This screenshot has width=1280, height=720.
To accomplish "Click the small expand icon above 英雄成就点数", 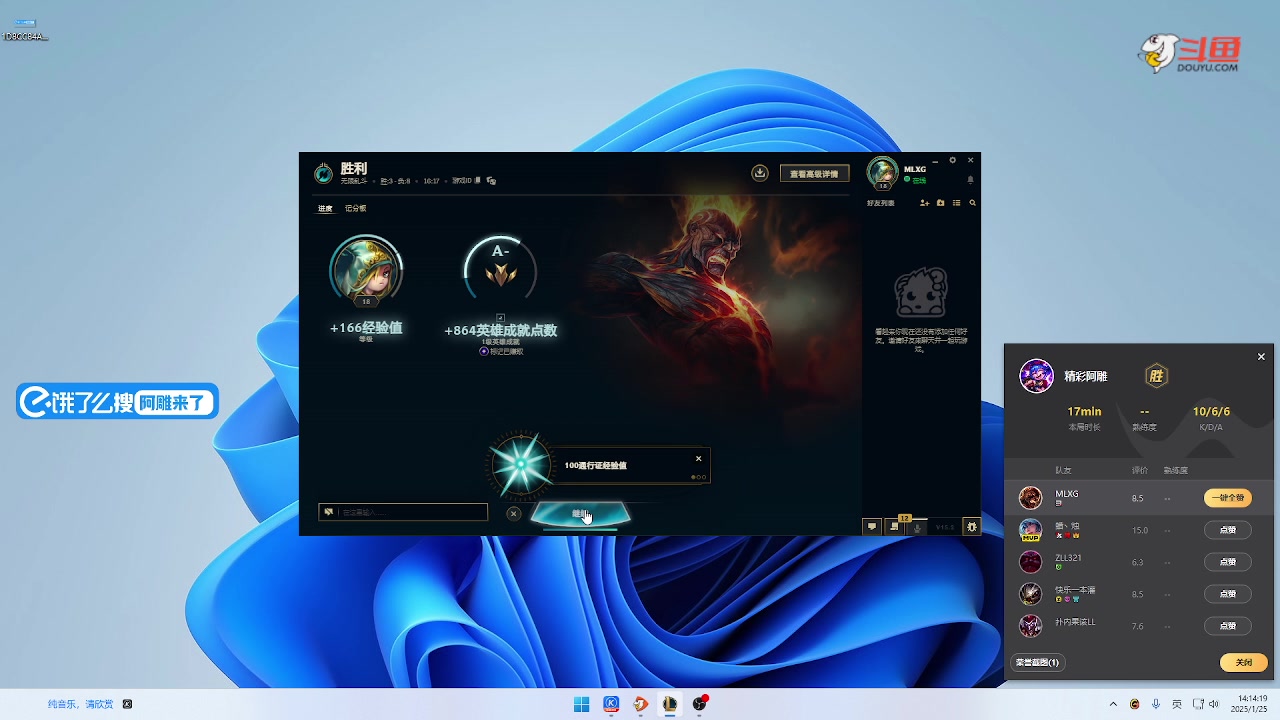I will [x=501, y=318].
